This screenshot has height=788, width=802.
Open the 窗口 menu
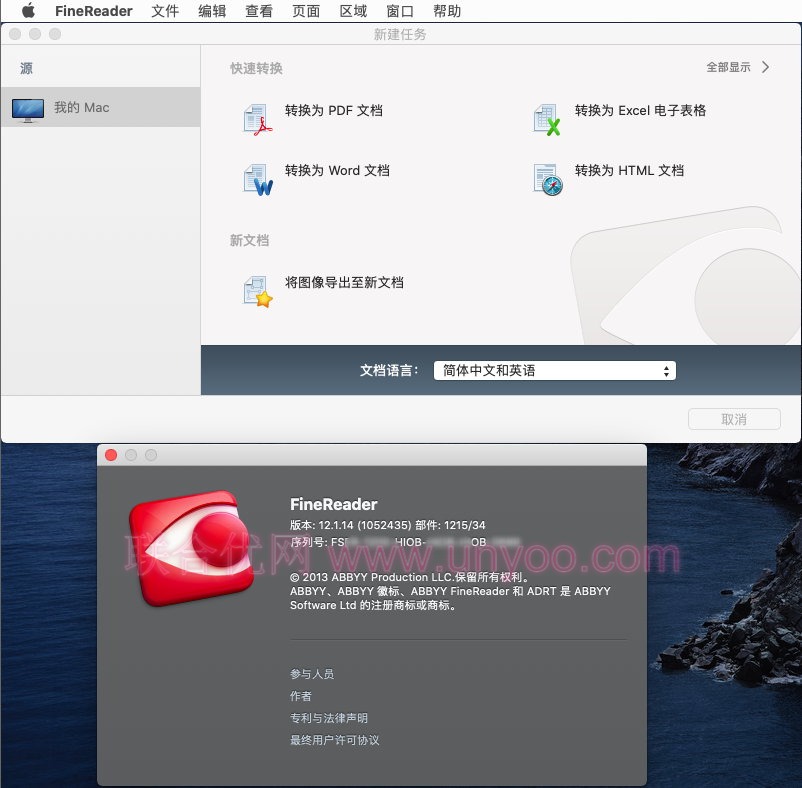pos(400,11)
